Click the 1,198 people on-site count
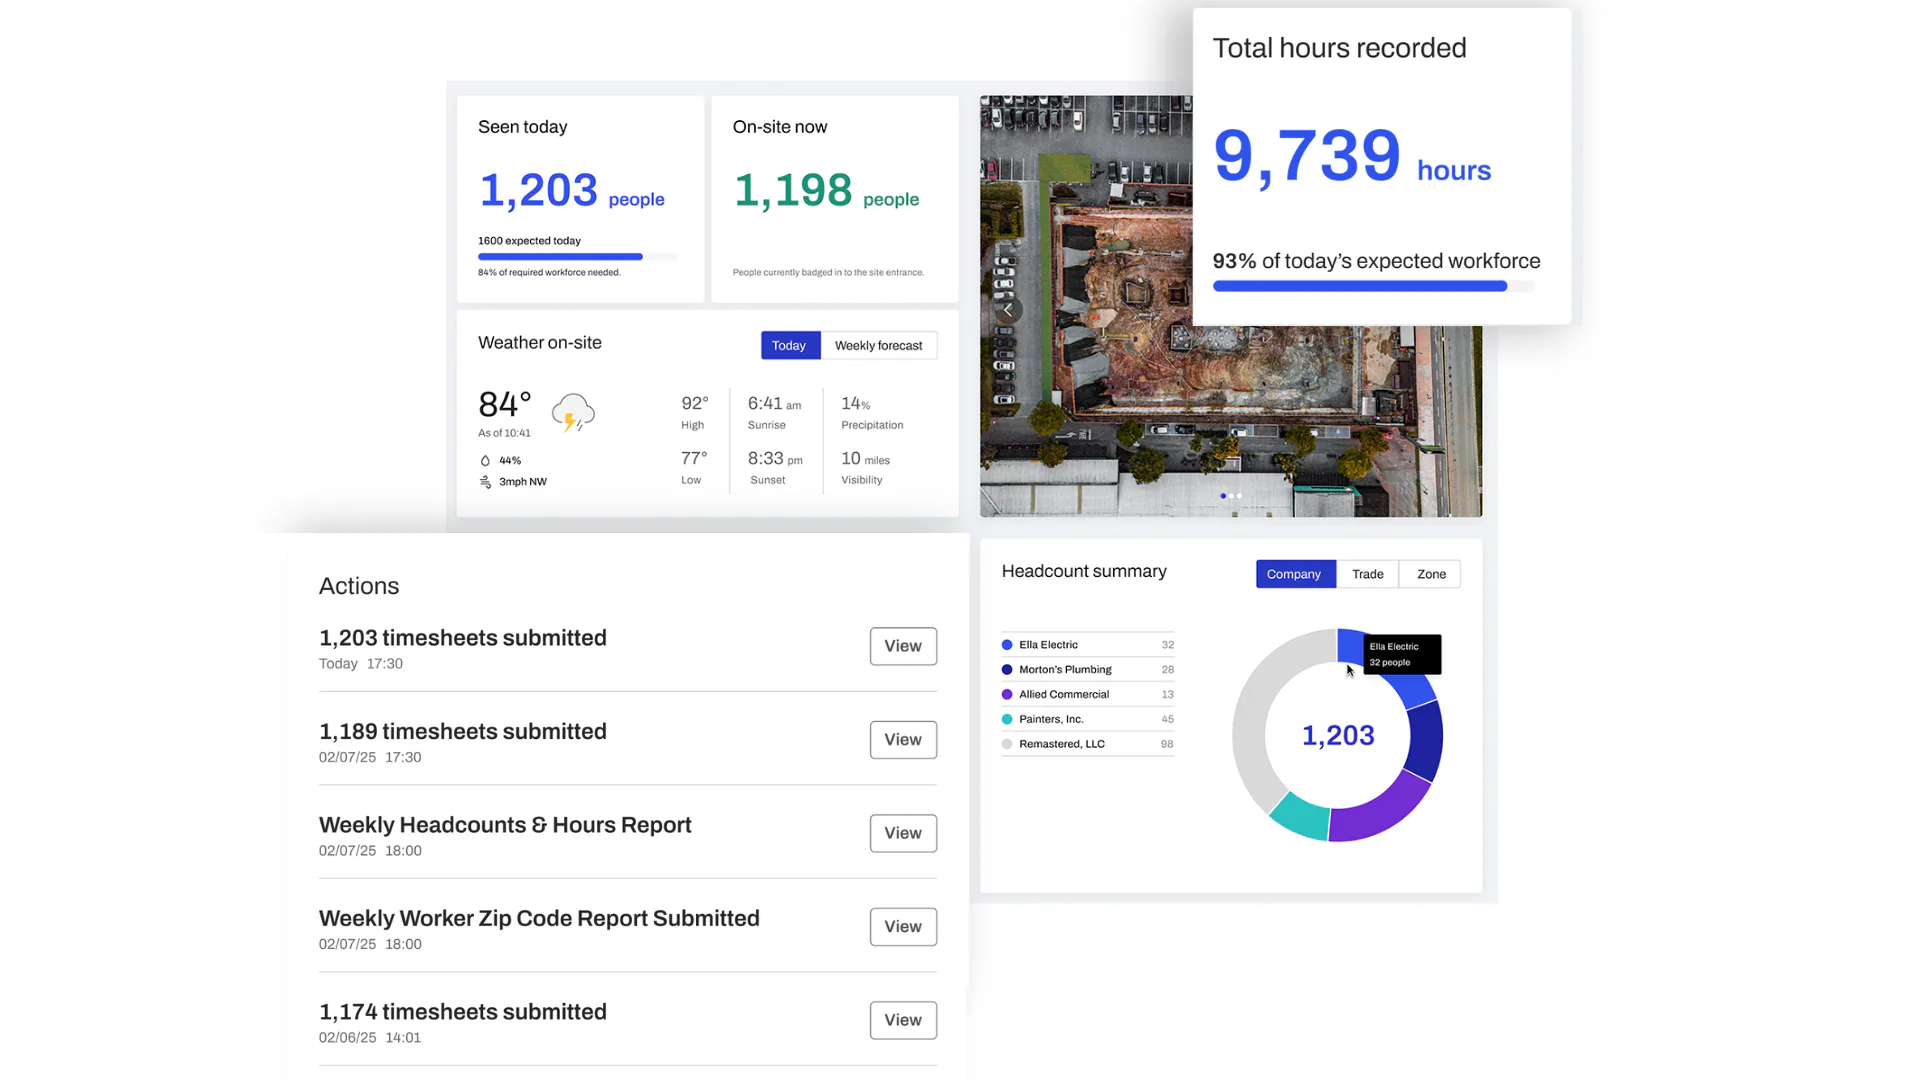 [x=826, y=191]
